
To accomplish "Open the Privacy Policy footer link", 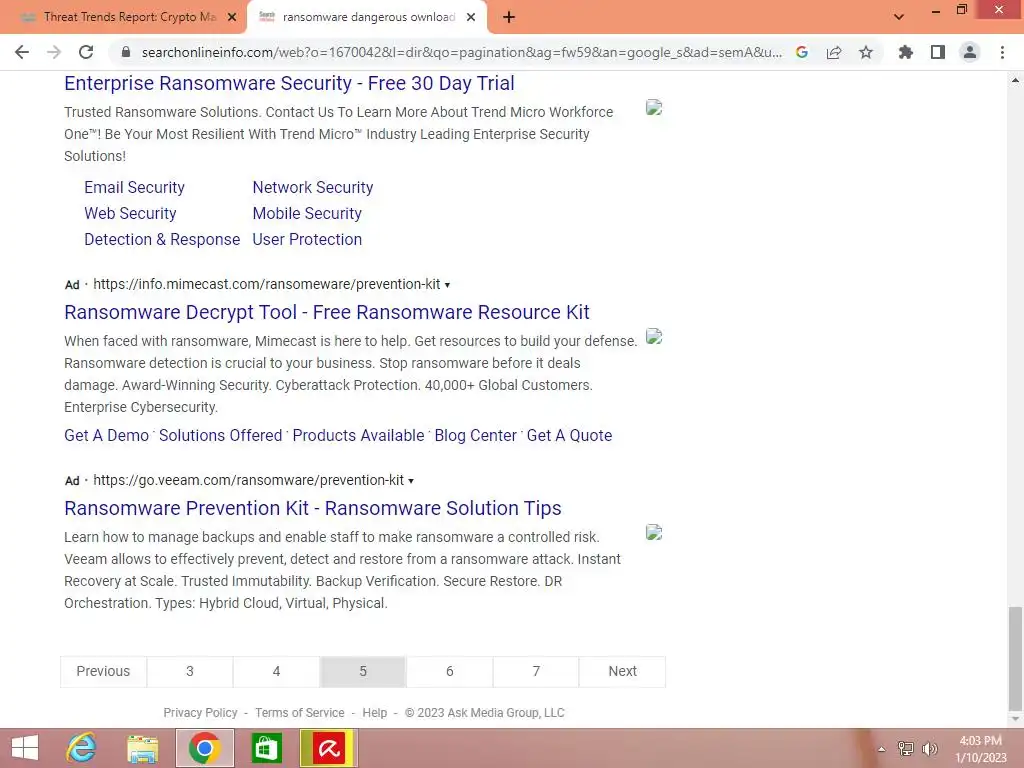I will point(200,712).
